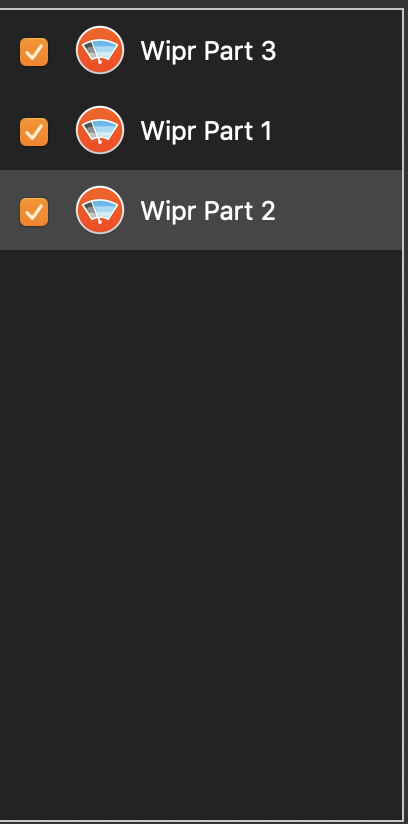Click the Wipr Part 1 windshield icon
The height and width of the screenshot is (824, 408).
click(100, 130)
